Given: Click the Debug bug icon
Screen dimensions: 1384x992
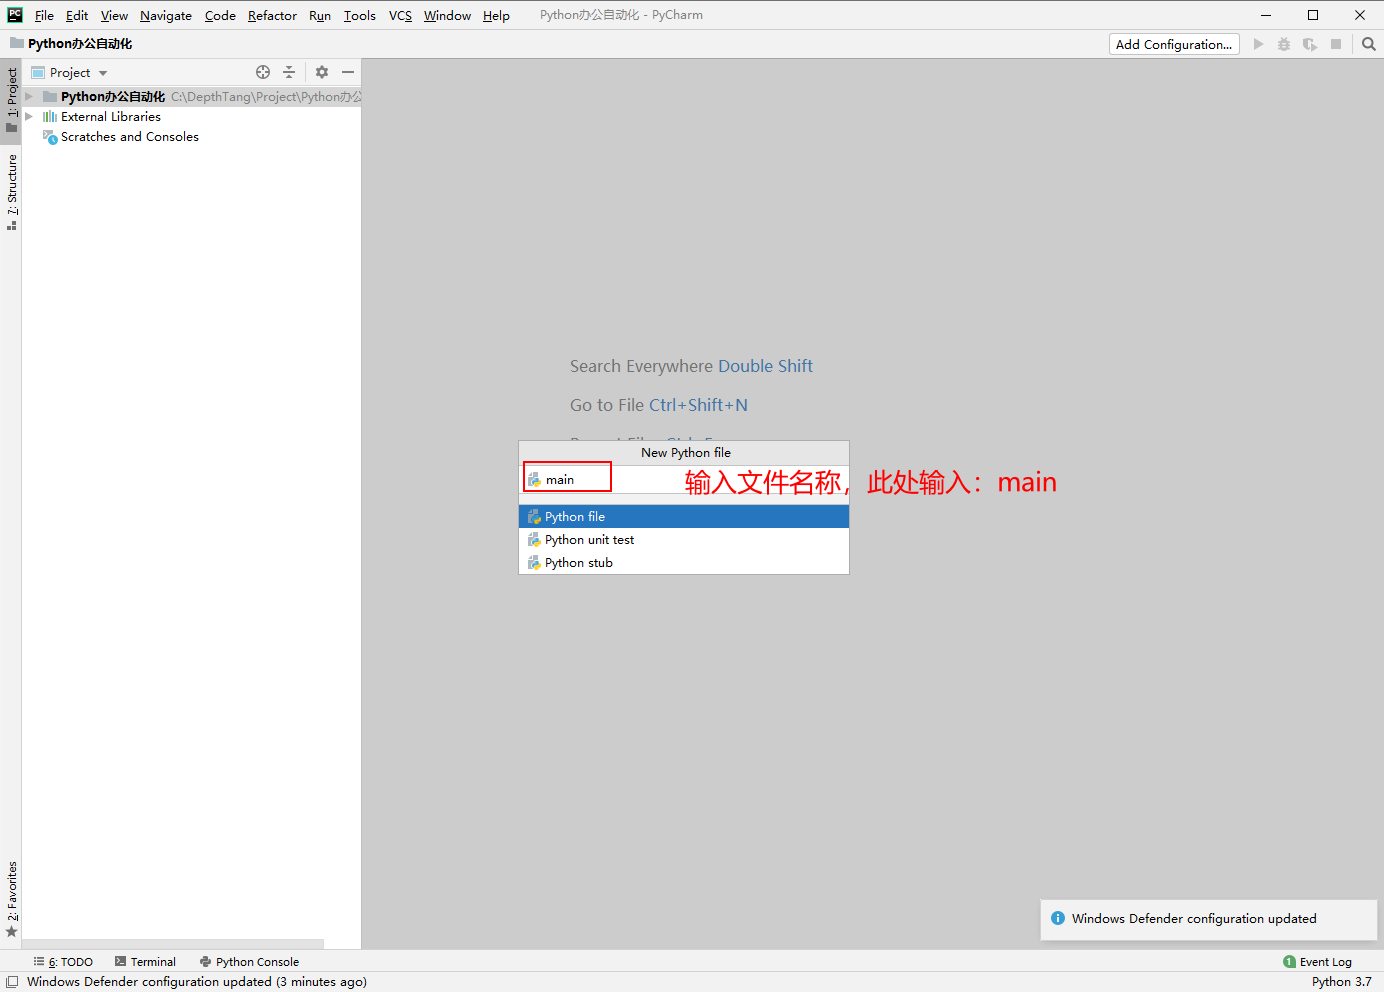Looking at the screenshot, I should pos(1284,44).
